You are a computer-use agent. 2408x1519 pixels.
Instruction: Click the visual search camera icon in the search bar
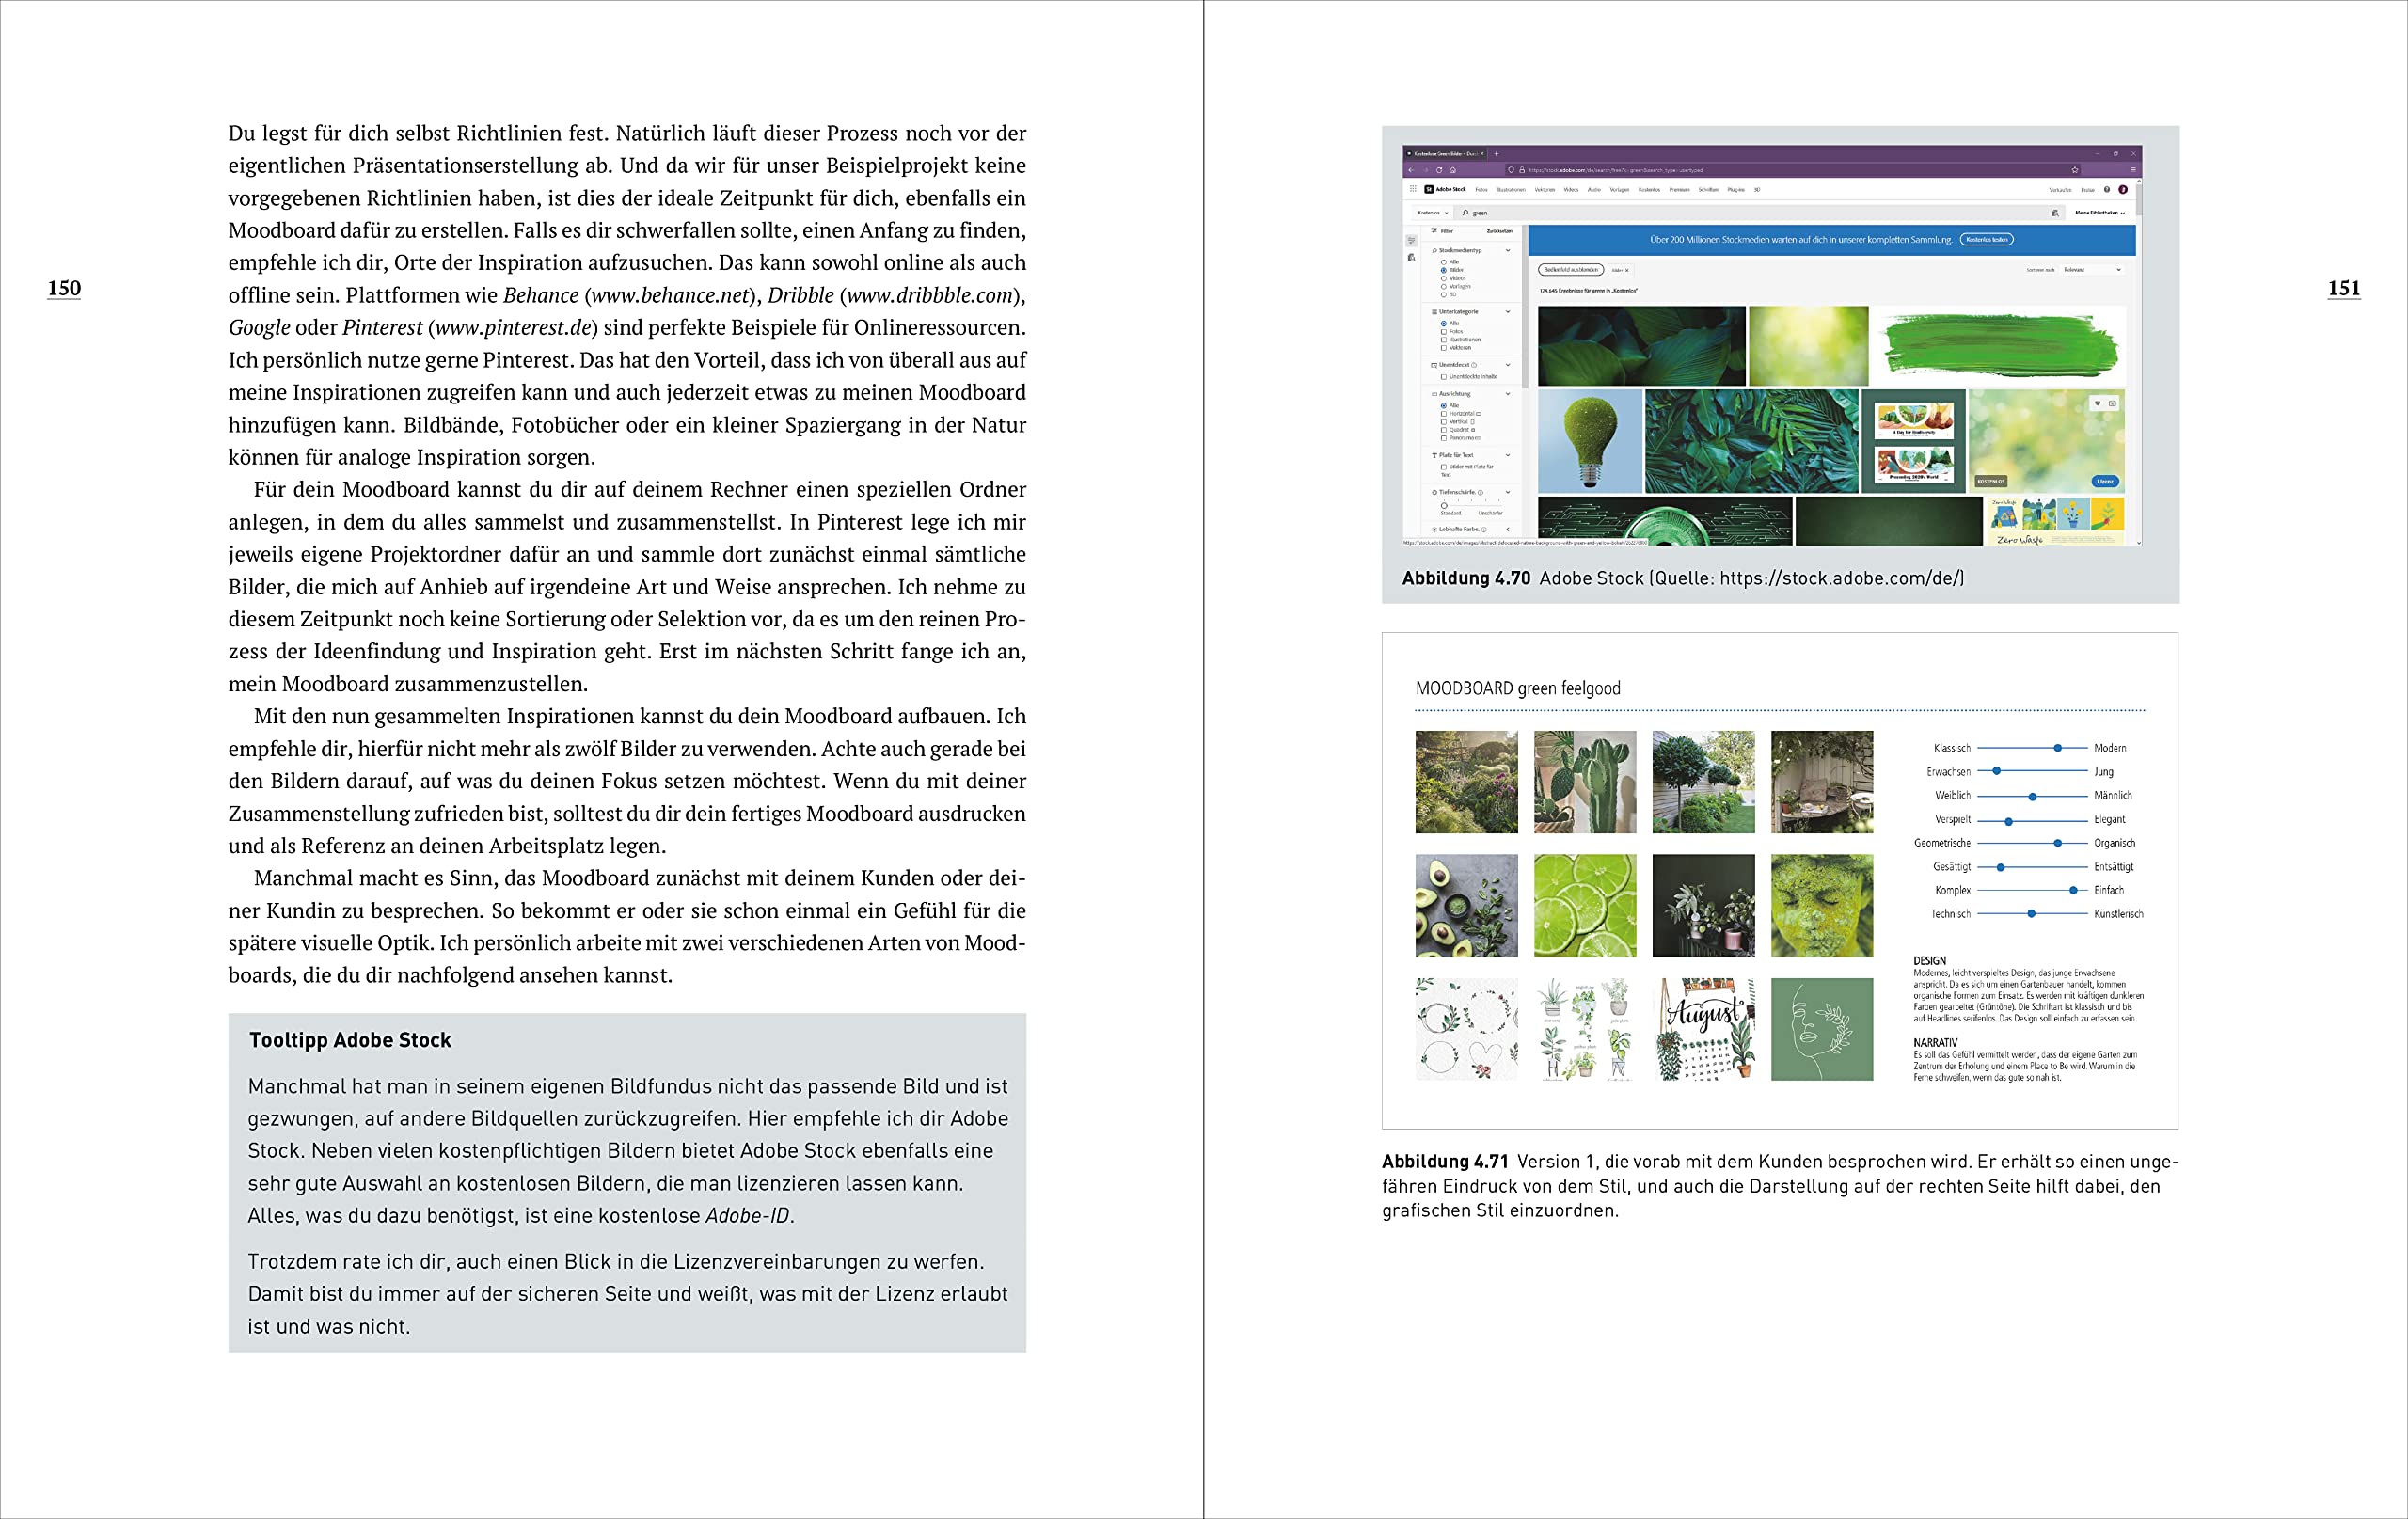click(2055, 213)
